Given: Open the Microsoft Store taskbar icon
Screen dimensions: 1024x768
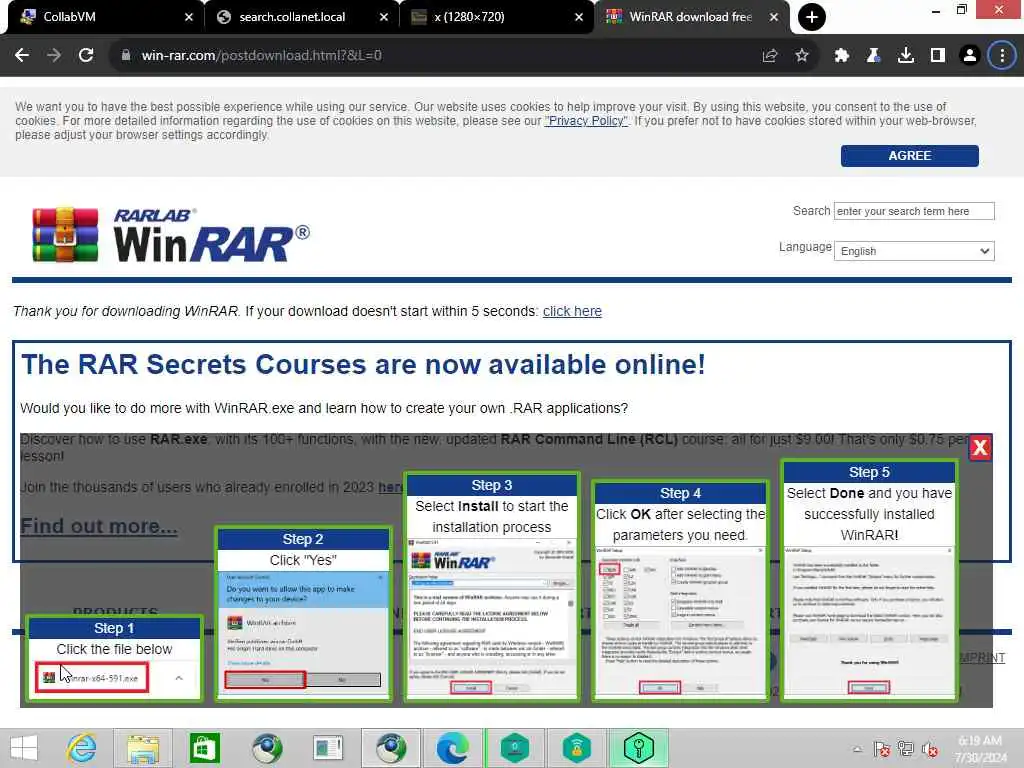Looking at the screenshot, I should click(204, 748).
